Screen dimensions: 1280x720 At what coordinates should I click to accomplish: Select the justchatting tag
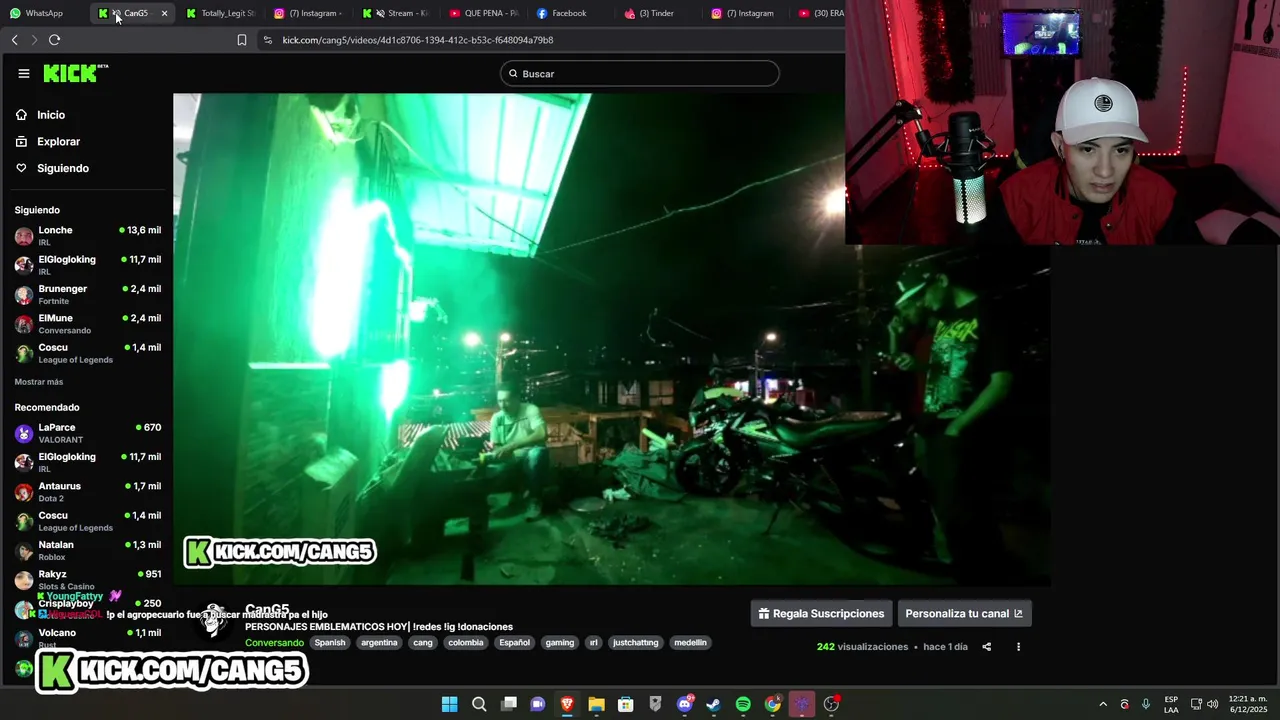click(636, 643)
